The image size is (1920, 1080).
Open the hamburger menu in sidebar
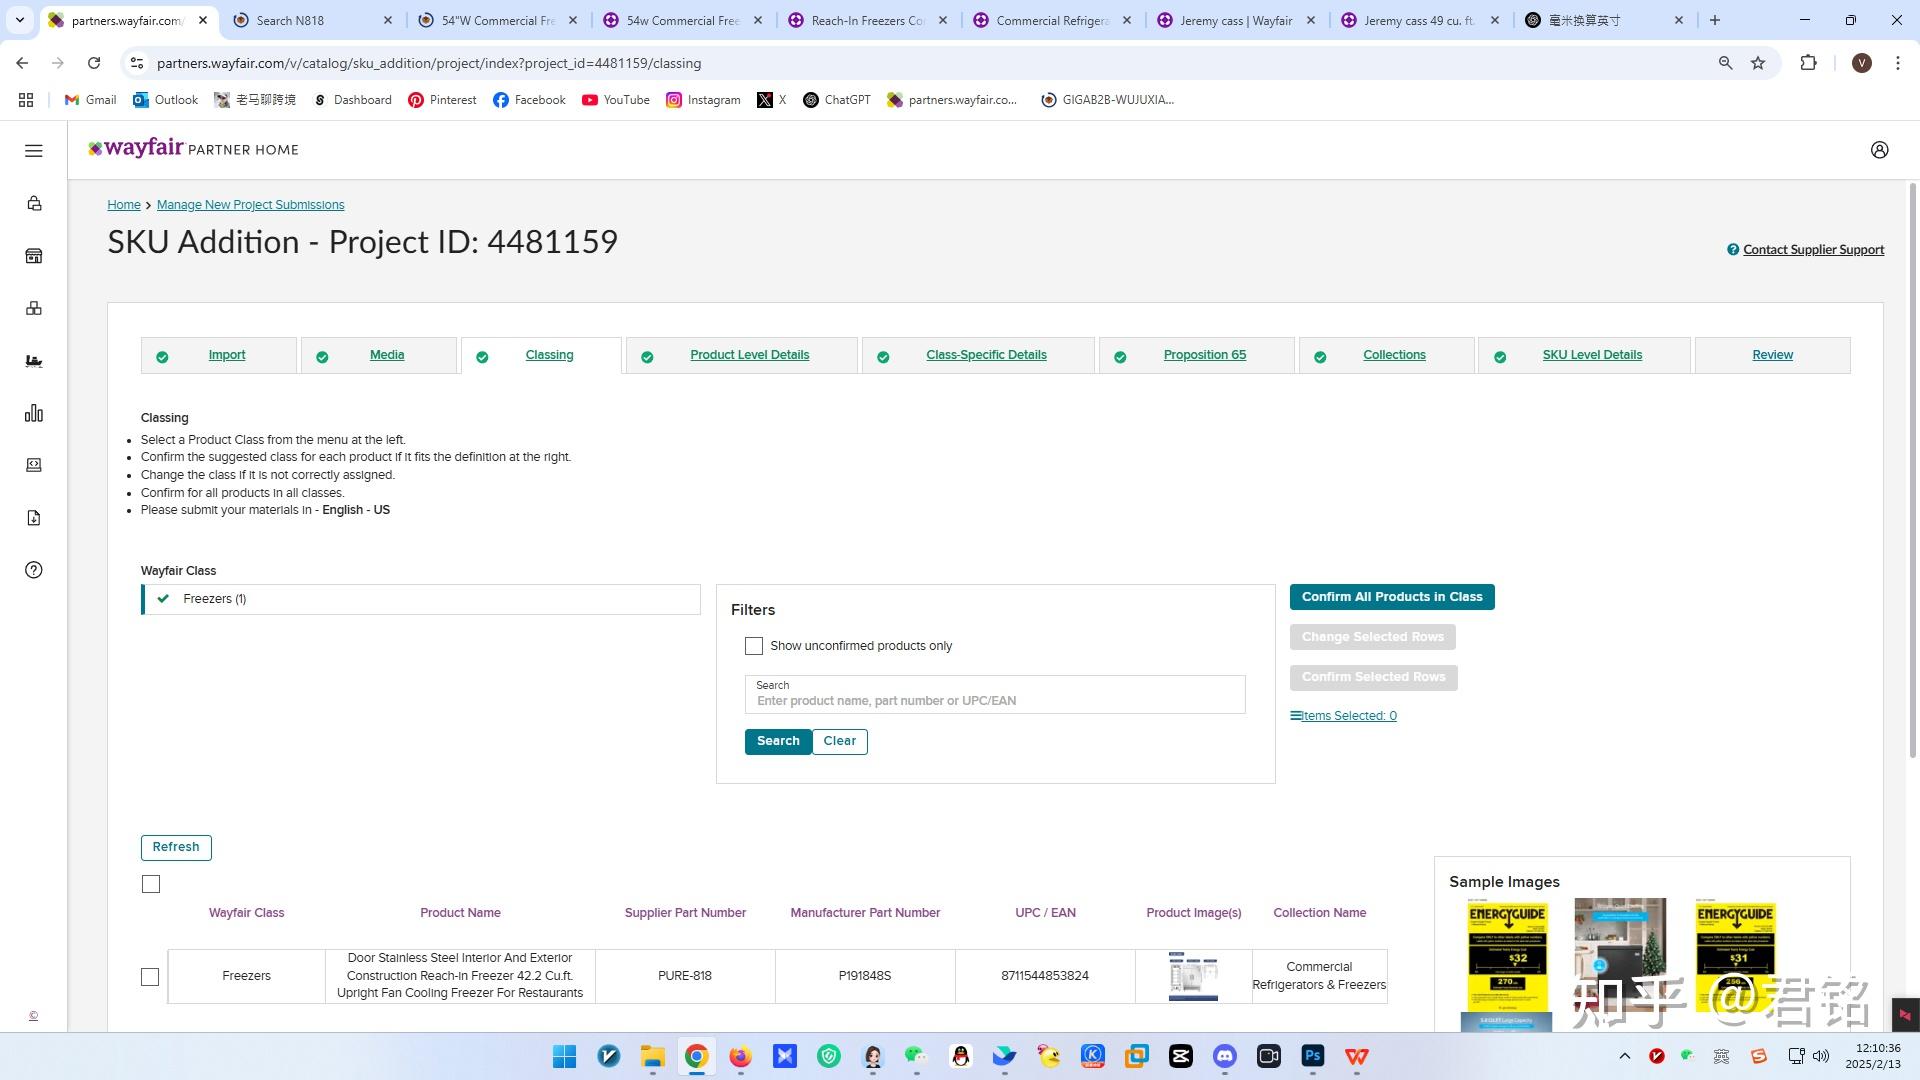33,150
